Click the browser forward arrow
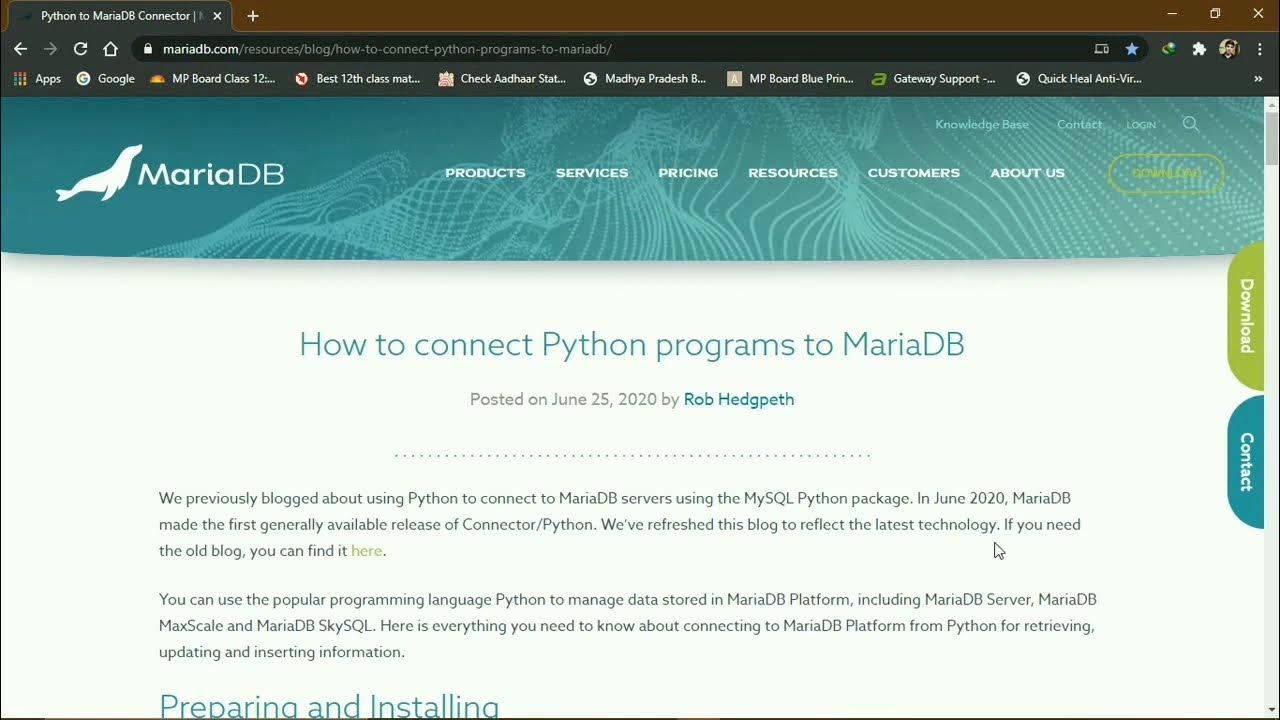The image size is (1280, 720). (x=50, y=49)
